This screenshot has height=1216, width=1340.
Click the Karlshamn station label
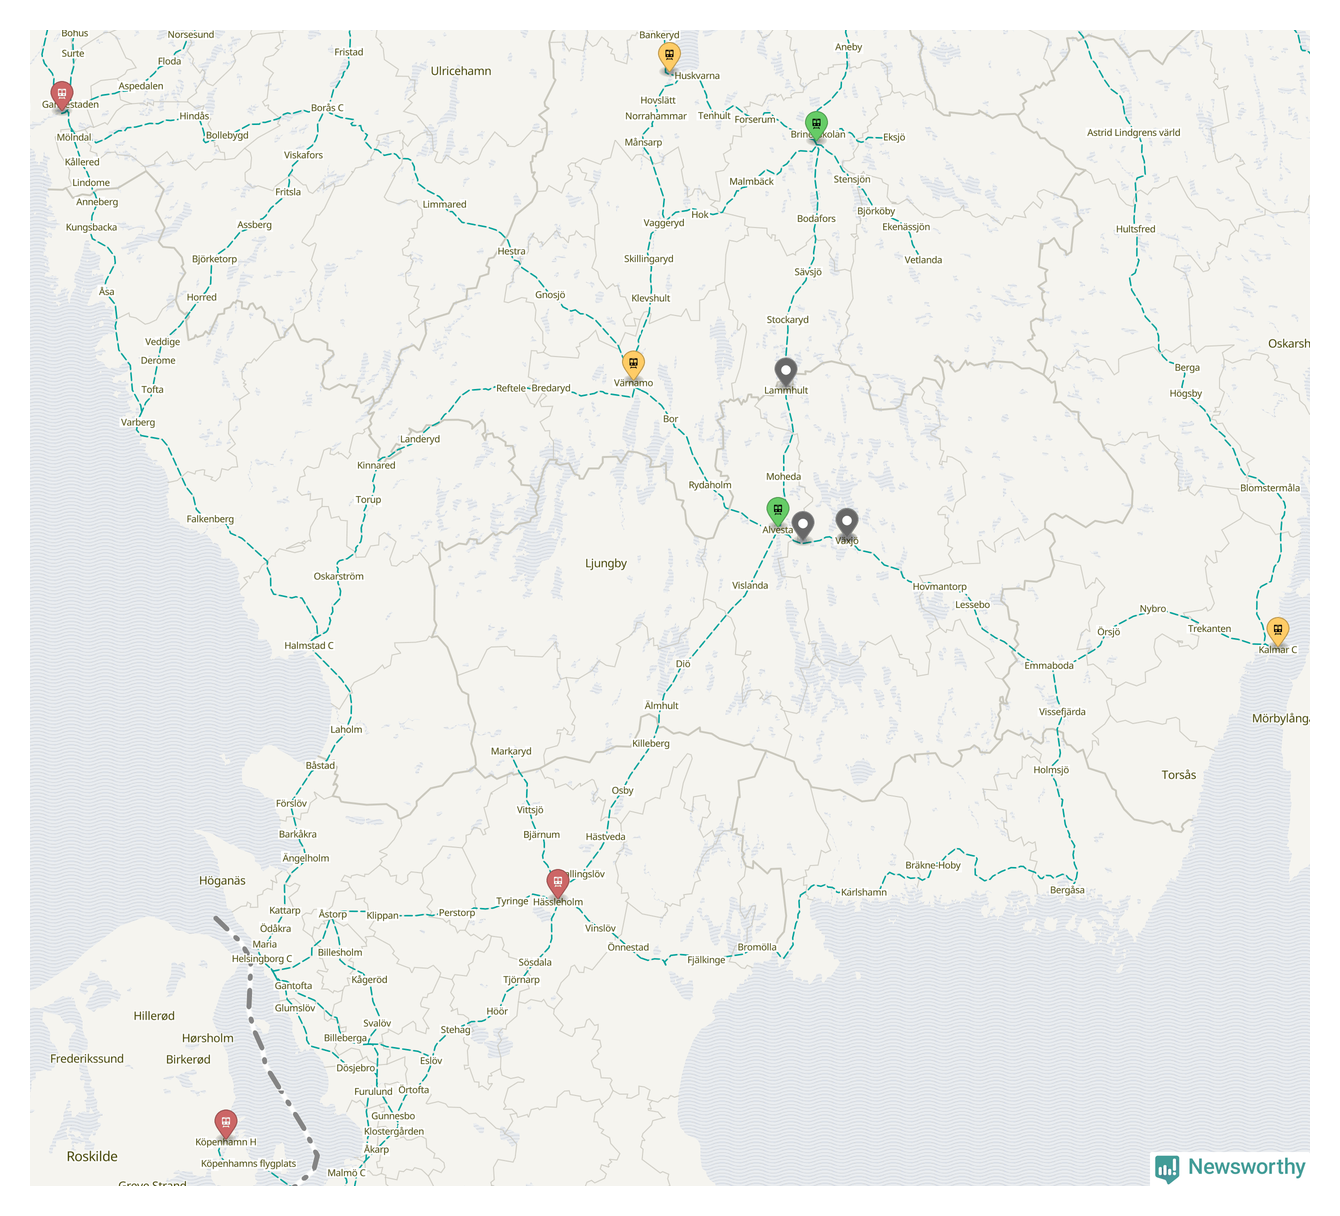click(863, 892)
